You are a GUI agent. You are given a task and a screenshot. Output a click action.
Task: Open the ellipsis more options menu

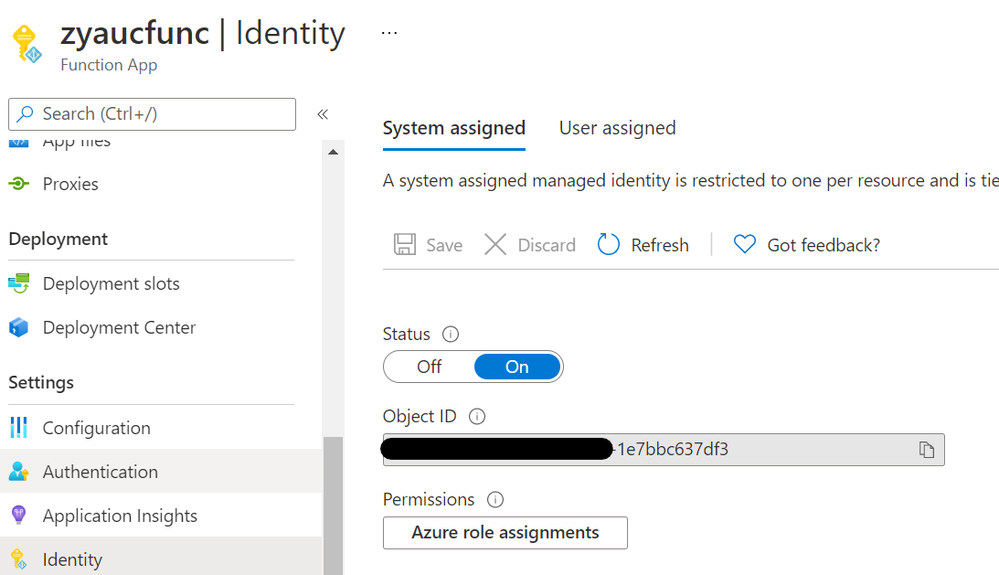click(389, 33)
